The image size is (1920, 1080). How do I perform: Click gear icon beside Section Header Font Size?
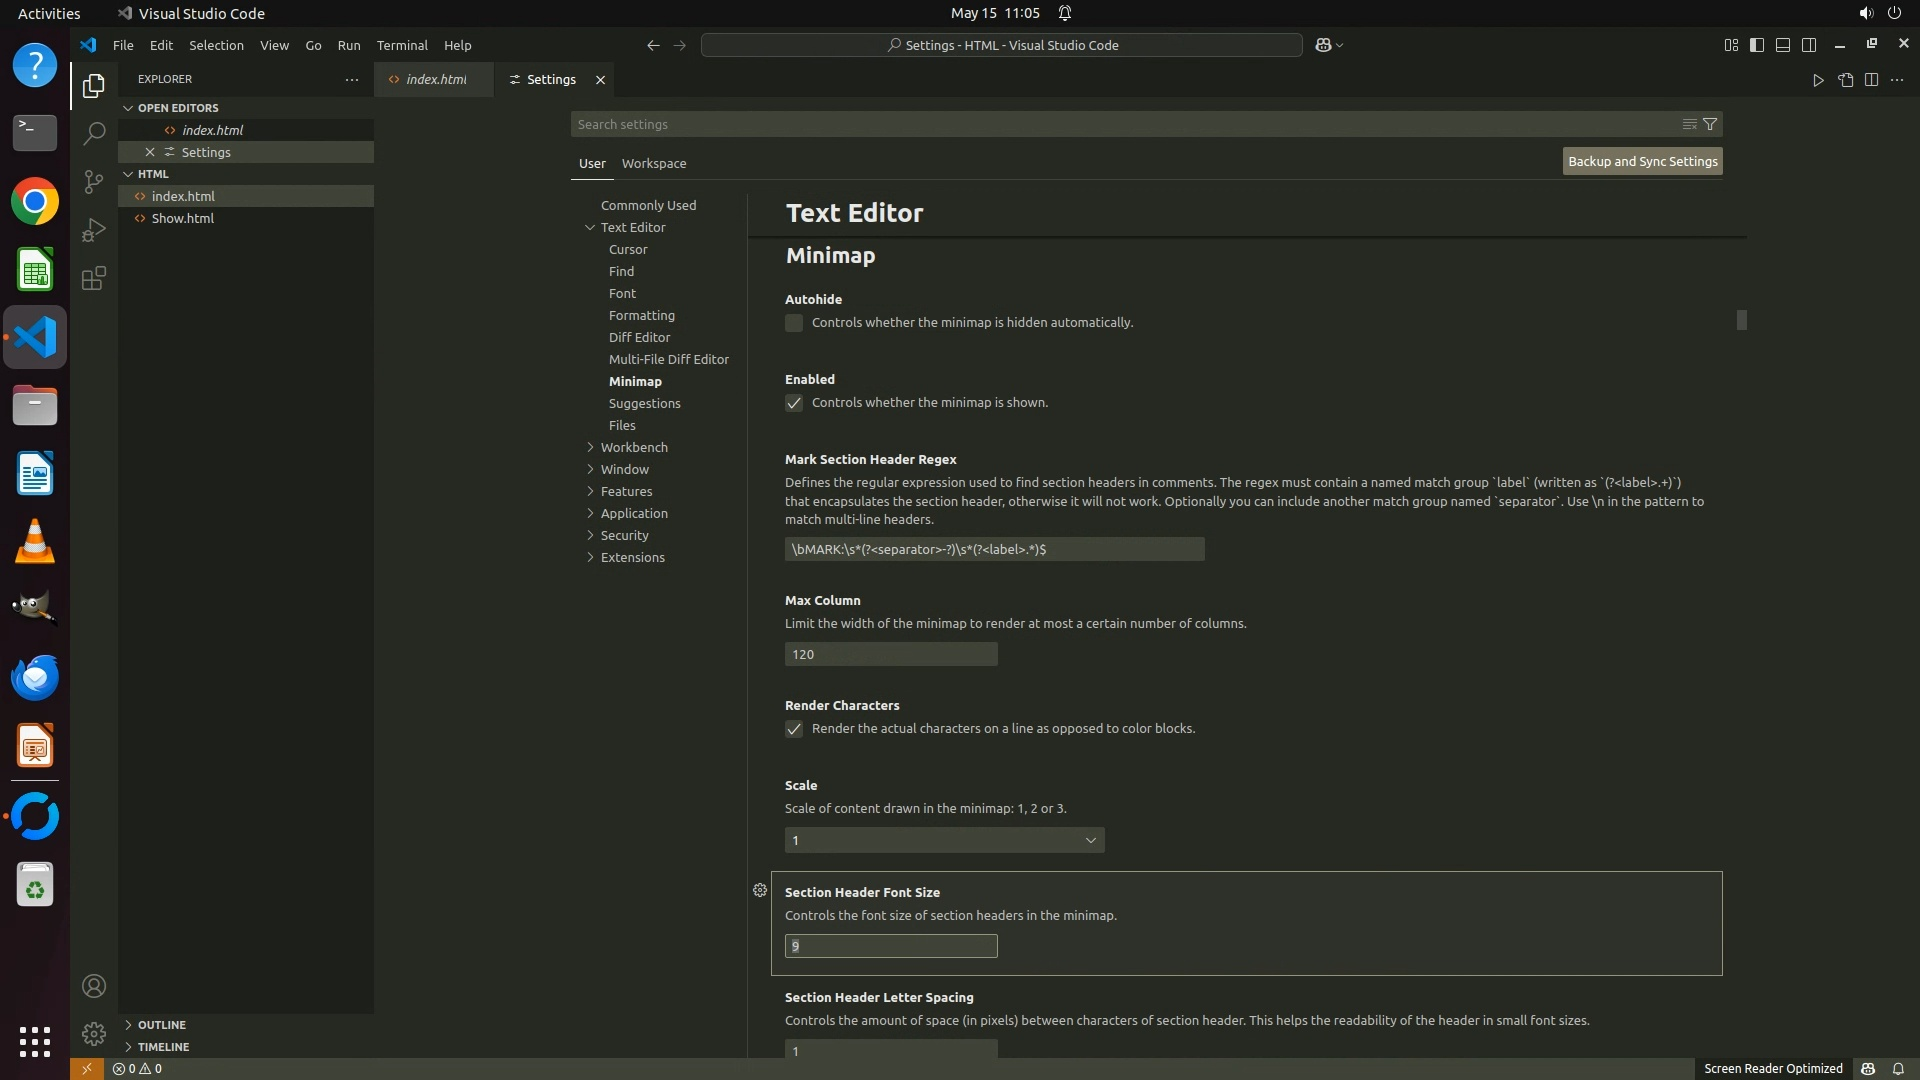pyautogui.click(x=760, y=890)
